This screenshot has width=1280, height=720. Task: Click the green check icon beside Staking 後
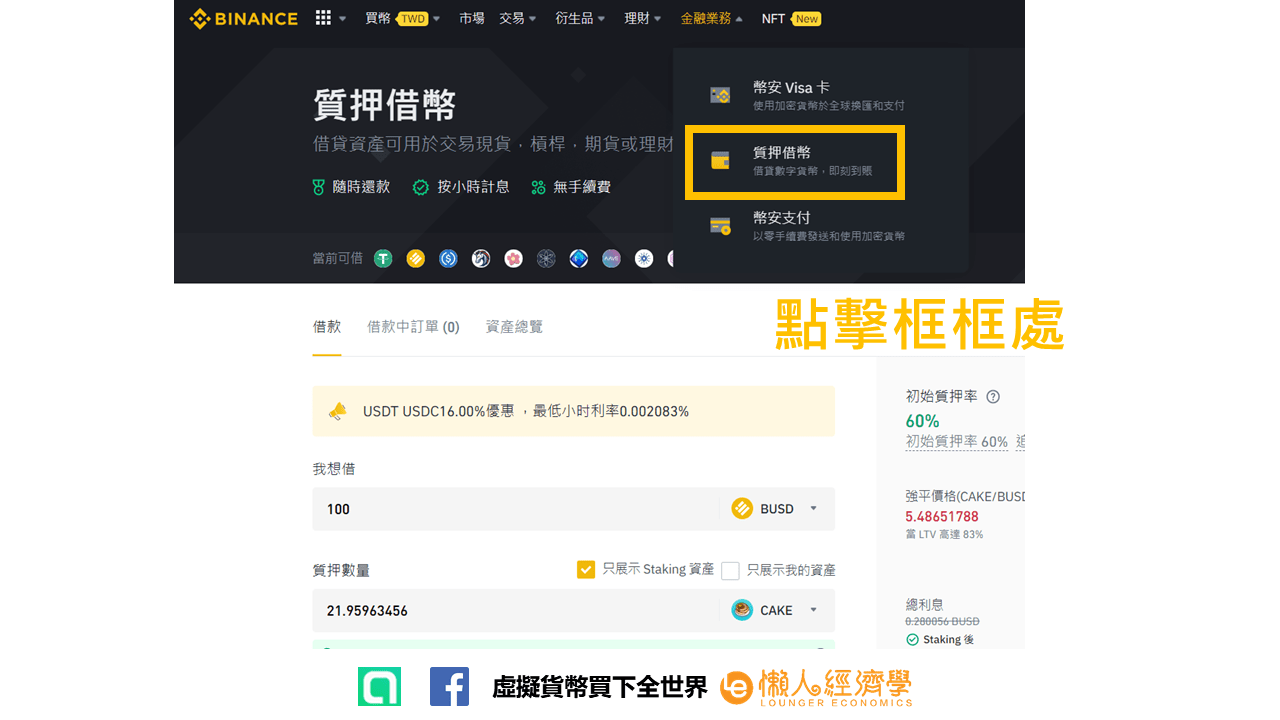(912, 640)
